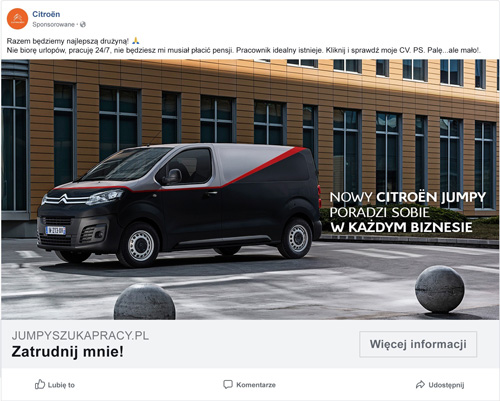Click the Citroën chevron emblem on van grille
Screen dimensions: 500x401
coord(64,199)
